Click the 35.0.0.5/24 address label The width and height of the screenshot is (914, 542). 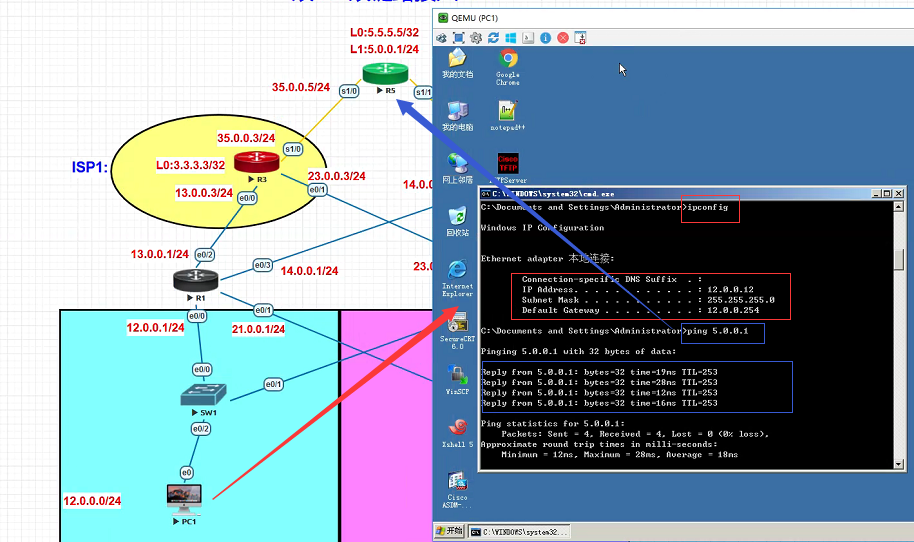click(x=301, y=87)
